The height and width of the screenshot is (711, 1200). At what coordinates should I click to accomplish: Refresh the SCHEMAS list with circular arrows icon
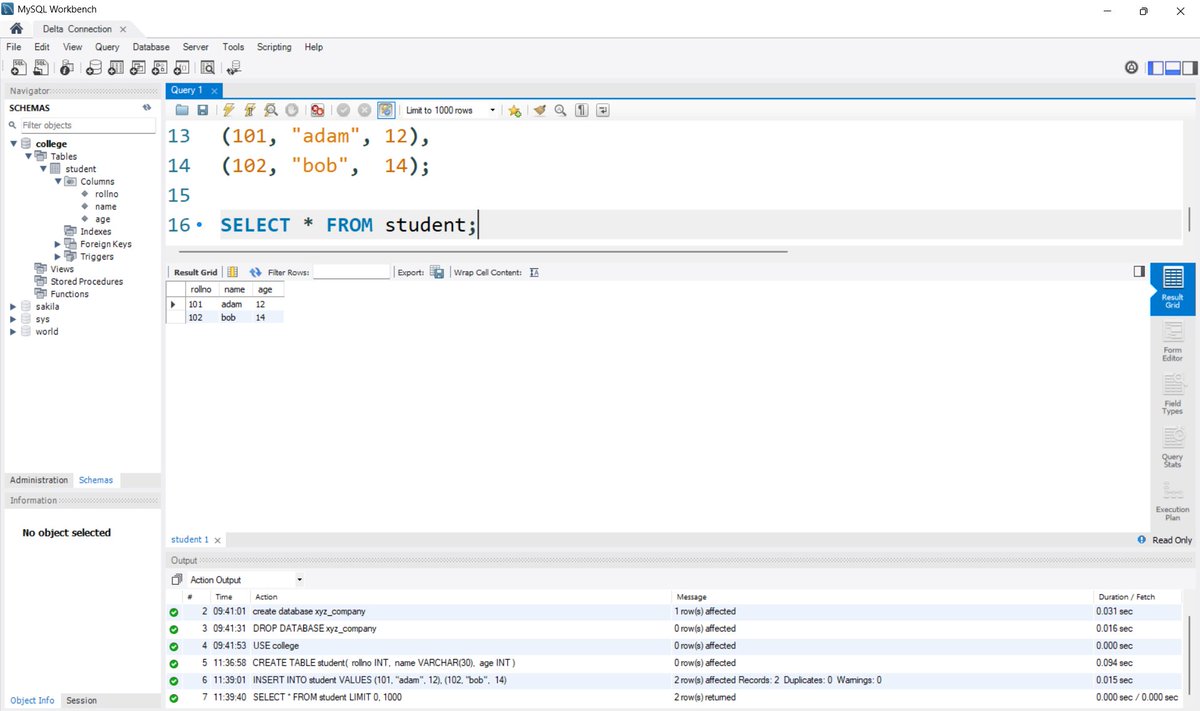(x=145, y=107)
